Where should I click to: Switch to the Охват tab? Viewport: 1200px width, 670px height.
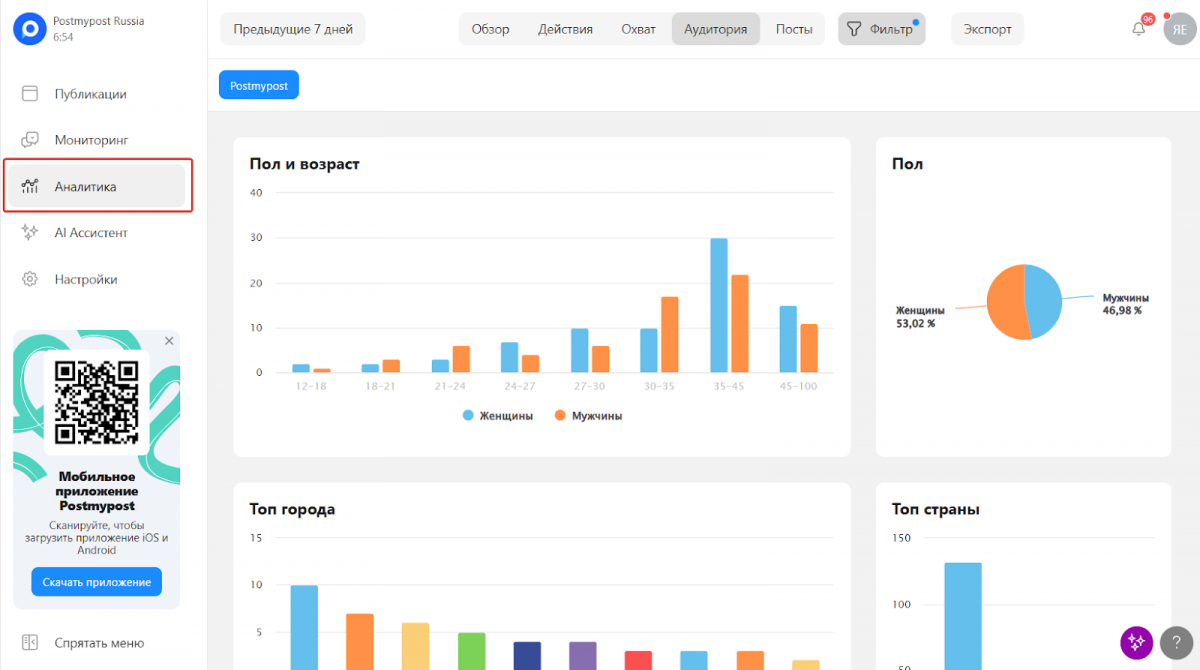point(638,29)
